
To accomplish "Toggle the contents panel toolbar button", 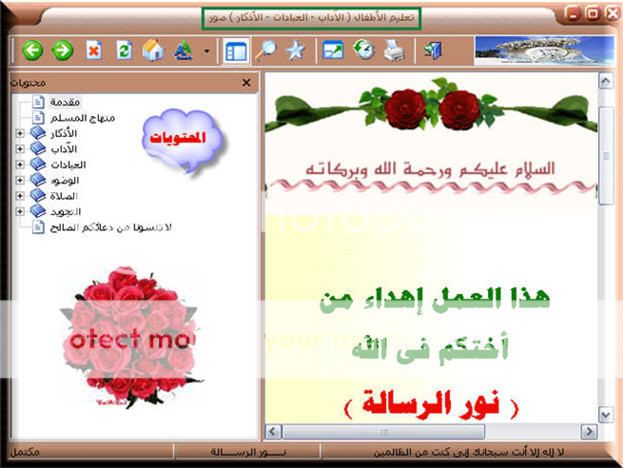I will (236, 51).
